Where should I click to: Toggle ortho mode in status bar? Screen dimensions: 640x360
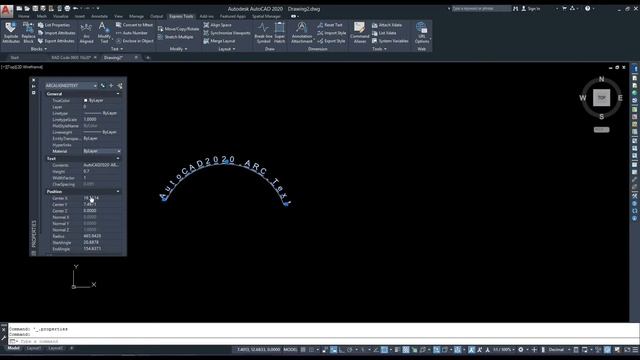click(341, 350)
